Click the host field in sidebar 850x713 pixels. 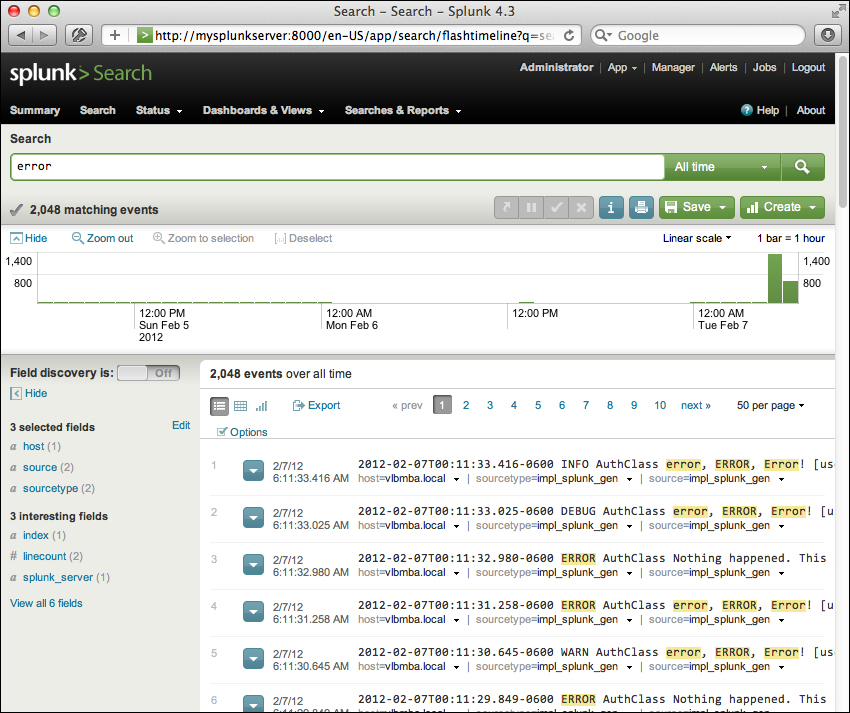(x=34, y=446)
